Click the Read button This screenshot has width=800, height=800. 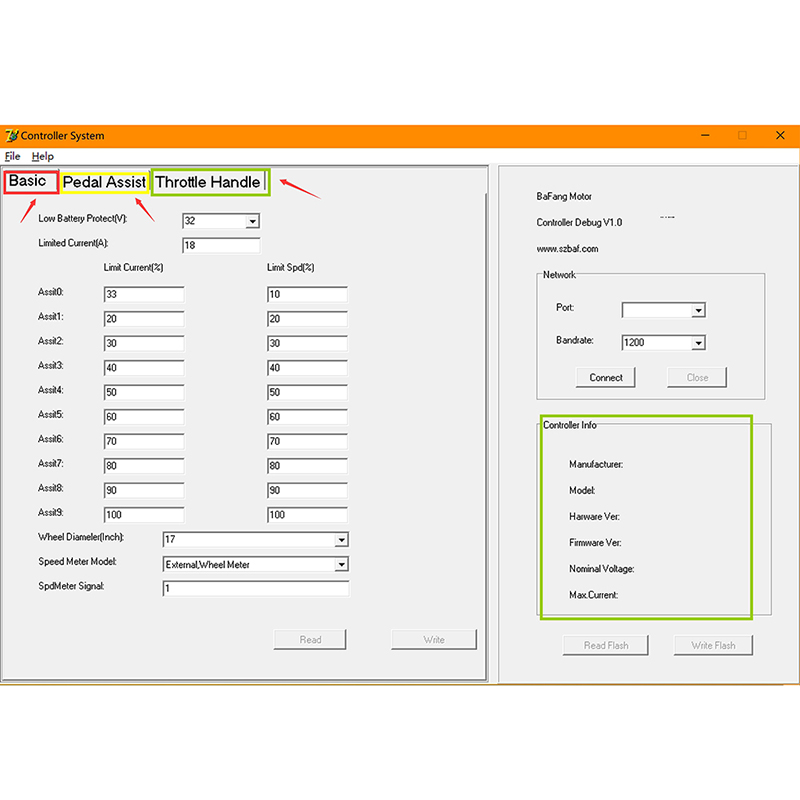pos(310,640)
